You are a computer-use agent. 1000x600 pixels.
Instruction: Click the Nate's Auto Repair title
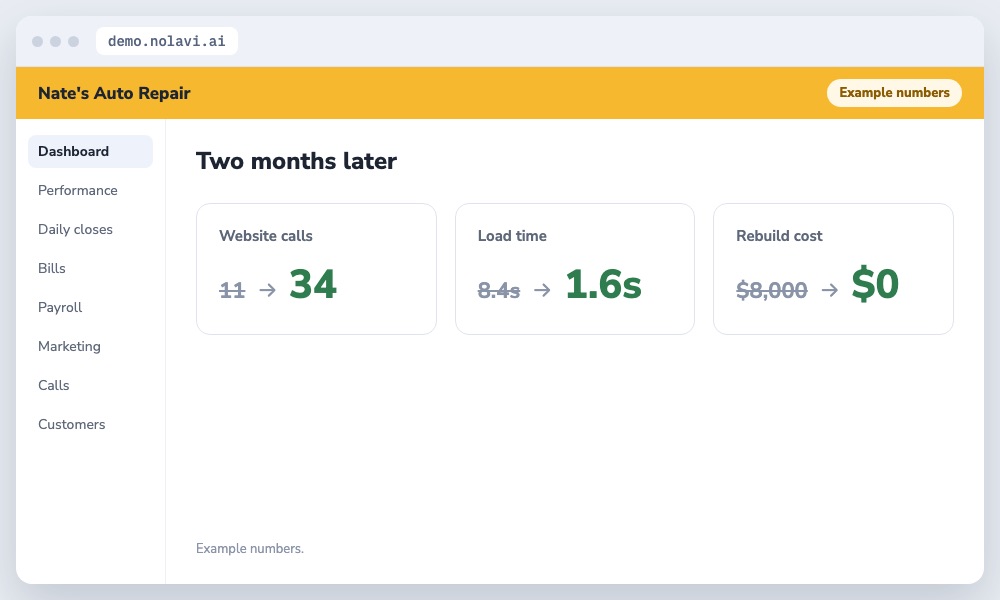(x=114, y=93)
